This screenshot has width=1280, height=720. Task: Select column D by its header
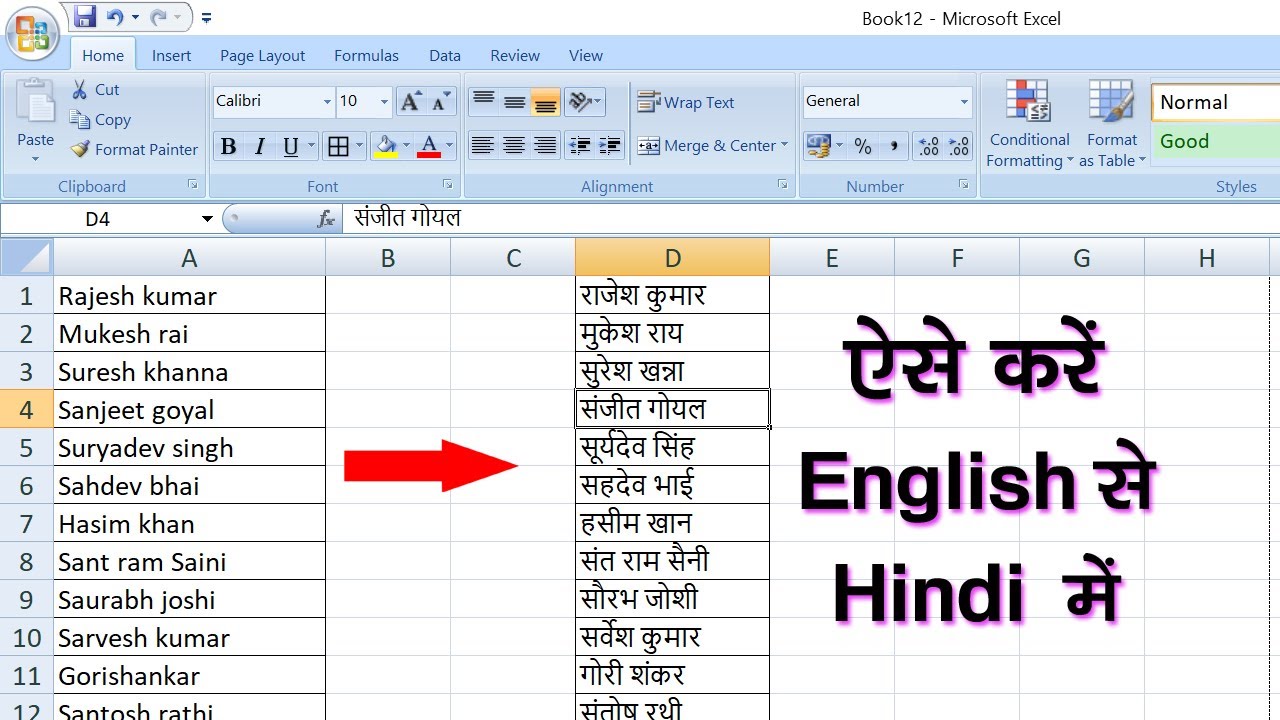[672, 258]
